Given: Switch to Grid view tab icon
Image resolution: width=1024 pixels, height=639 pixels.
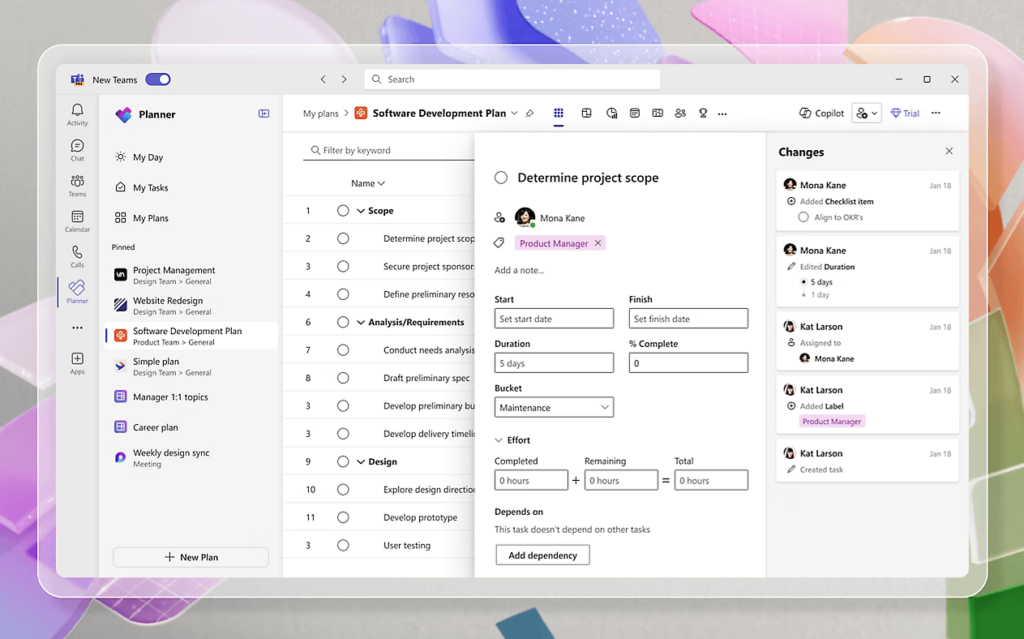Looking at the screenshot, I should 558,113.
